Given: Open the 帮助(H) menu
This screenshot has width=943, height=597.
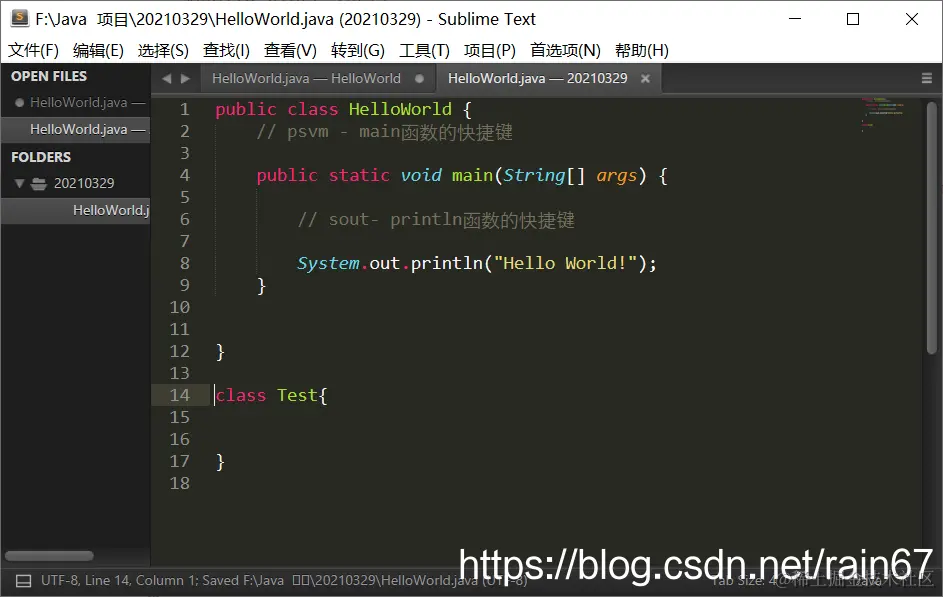Looking at the screenshot, I should pyautogui.click(x=642, y=51).
